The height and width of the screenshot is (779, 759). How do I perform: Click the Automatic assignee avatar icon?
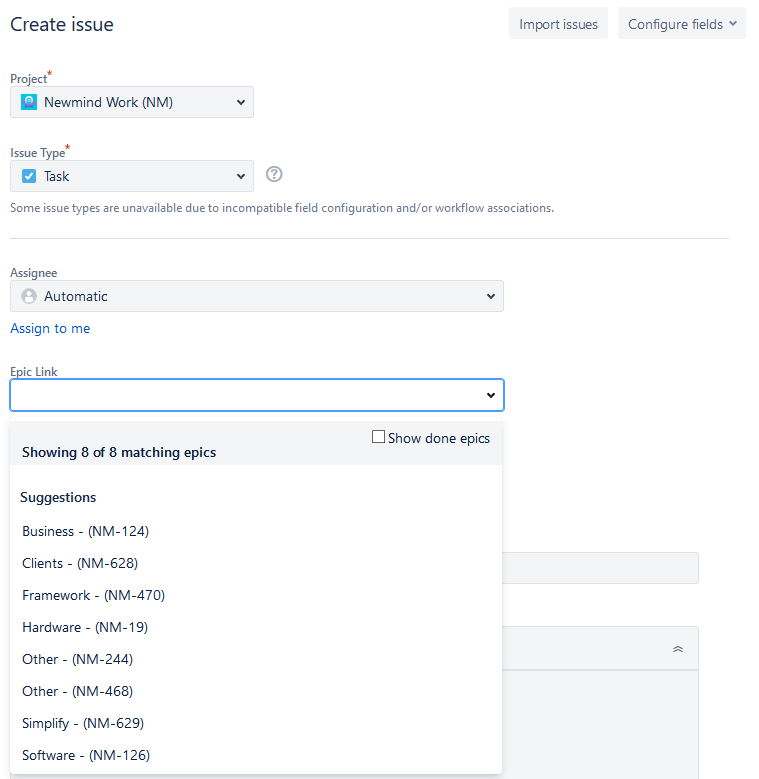(x=29, y=297)
